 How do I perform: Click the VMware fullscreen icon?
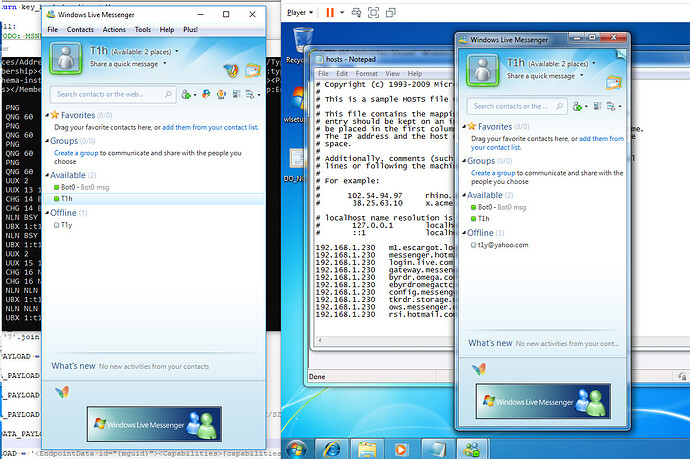372,13
